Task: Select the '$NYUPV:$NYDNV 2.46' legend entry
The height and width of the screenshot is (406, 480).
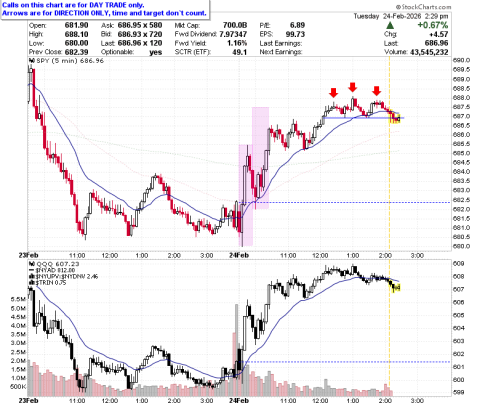Action: 67,276
